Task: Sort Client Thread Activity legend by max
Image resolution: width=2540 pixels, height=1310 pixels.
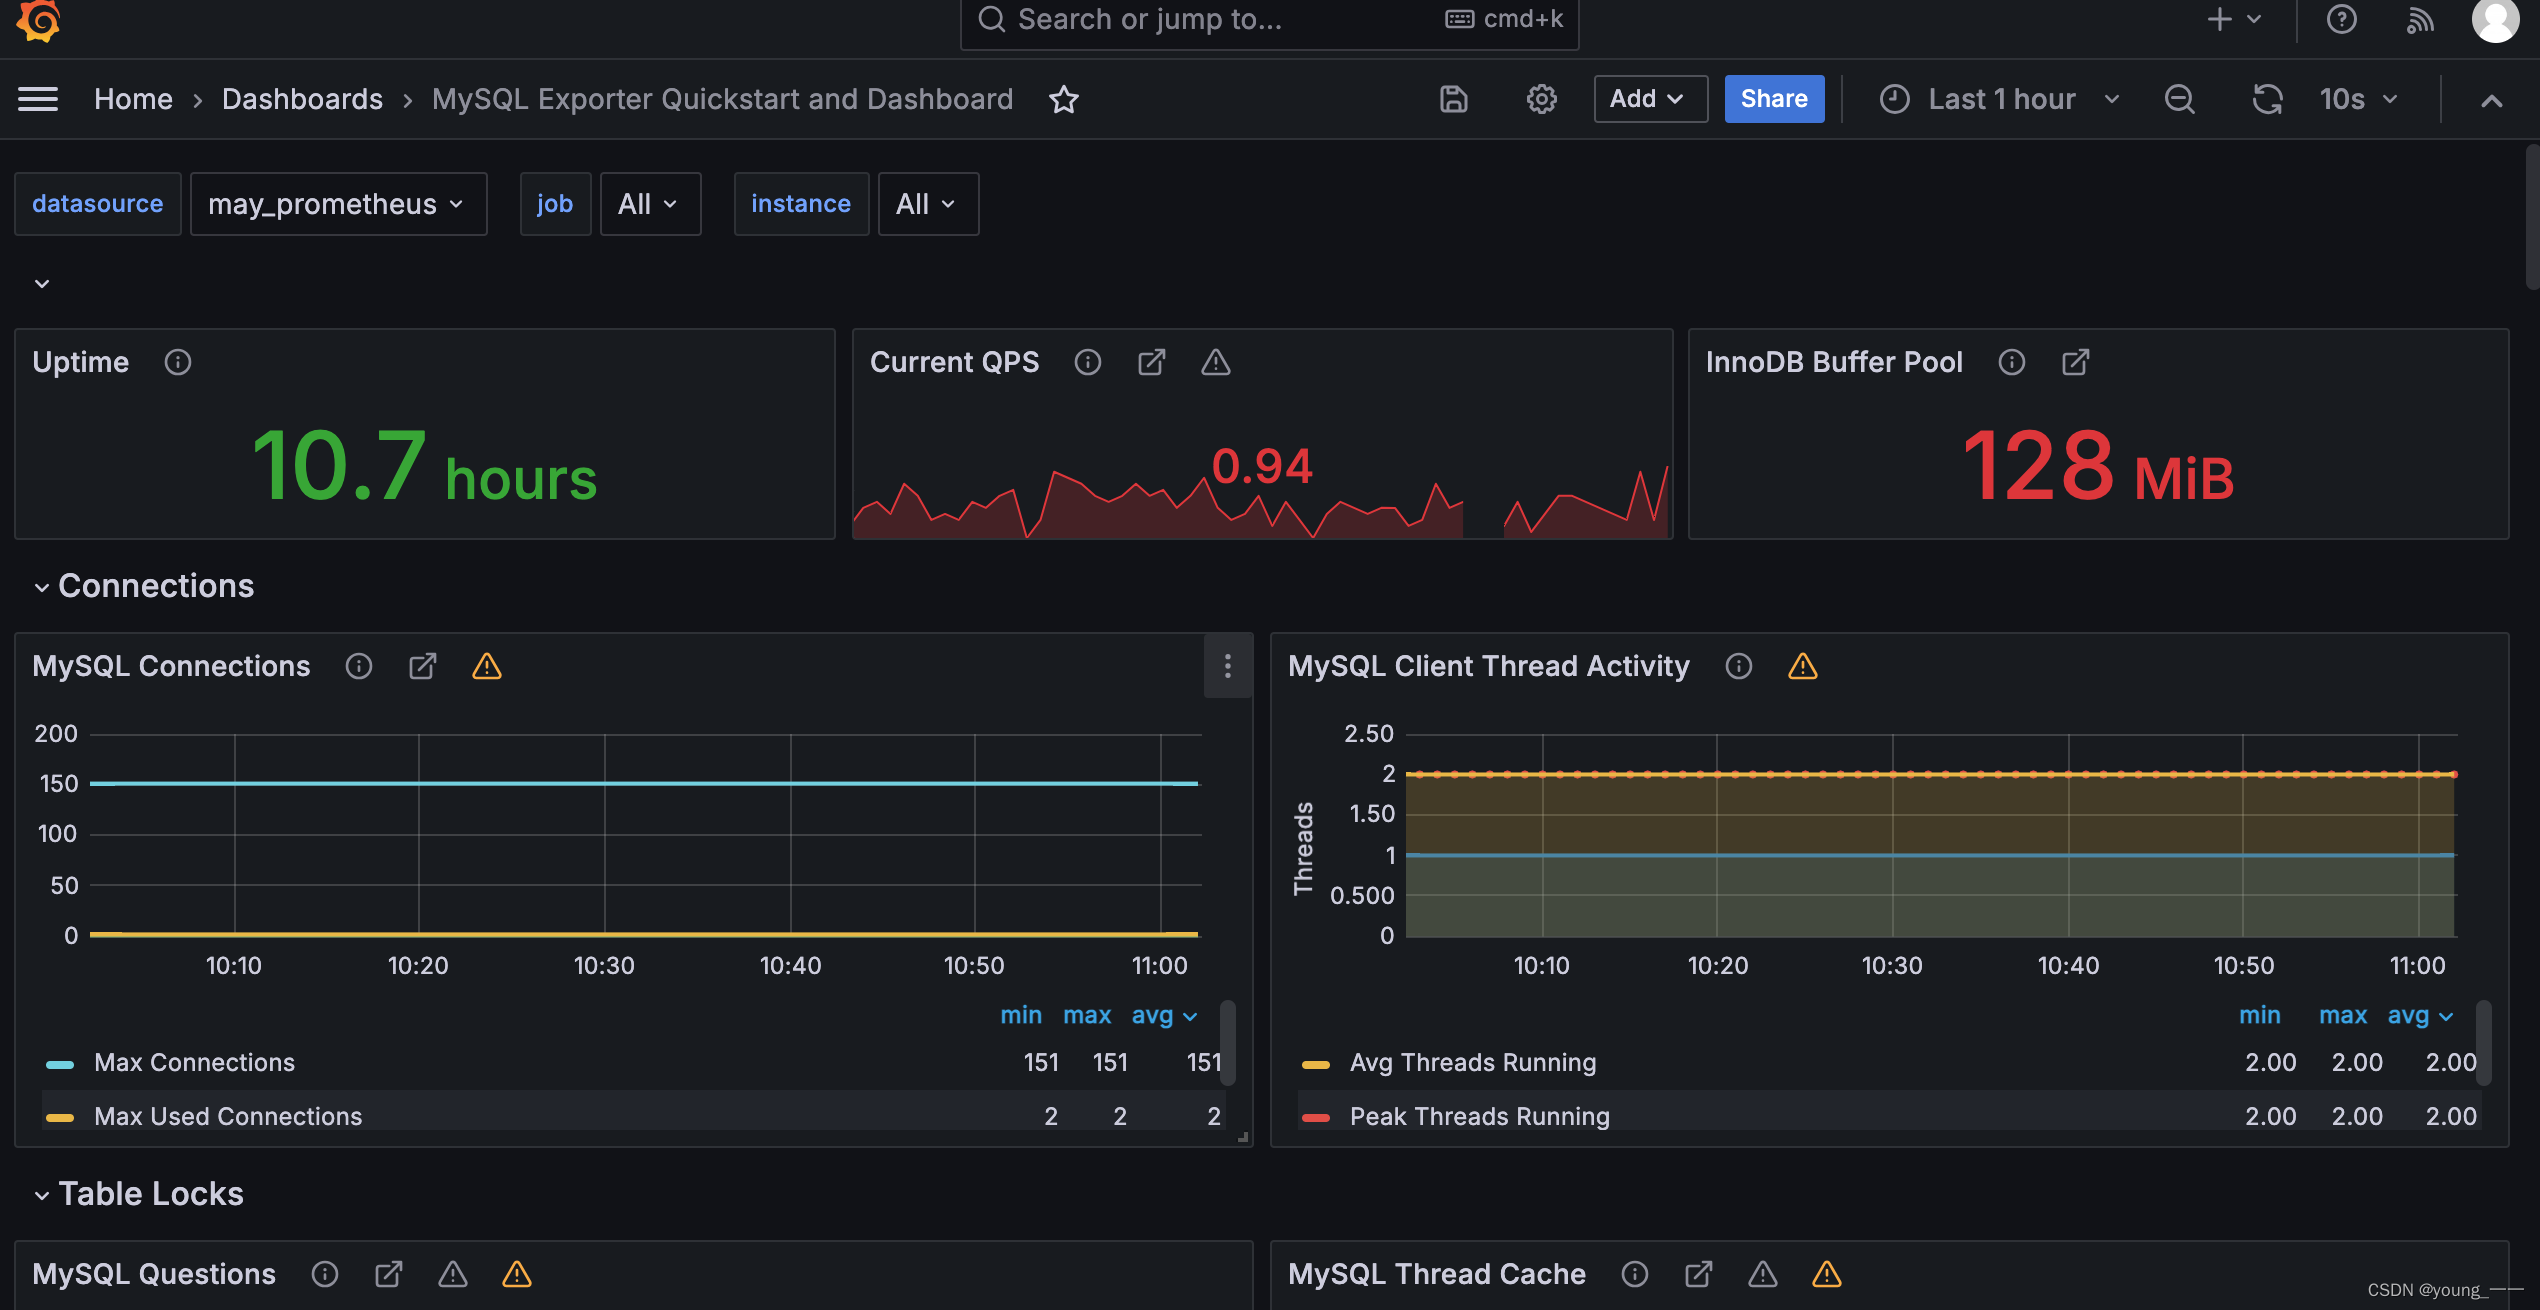Action: click(2343, 1016)
